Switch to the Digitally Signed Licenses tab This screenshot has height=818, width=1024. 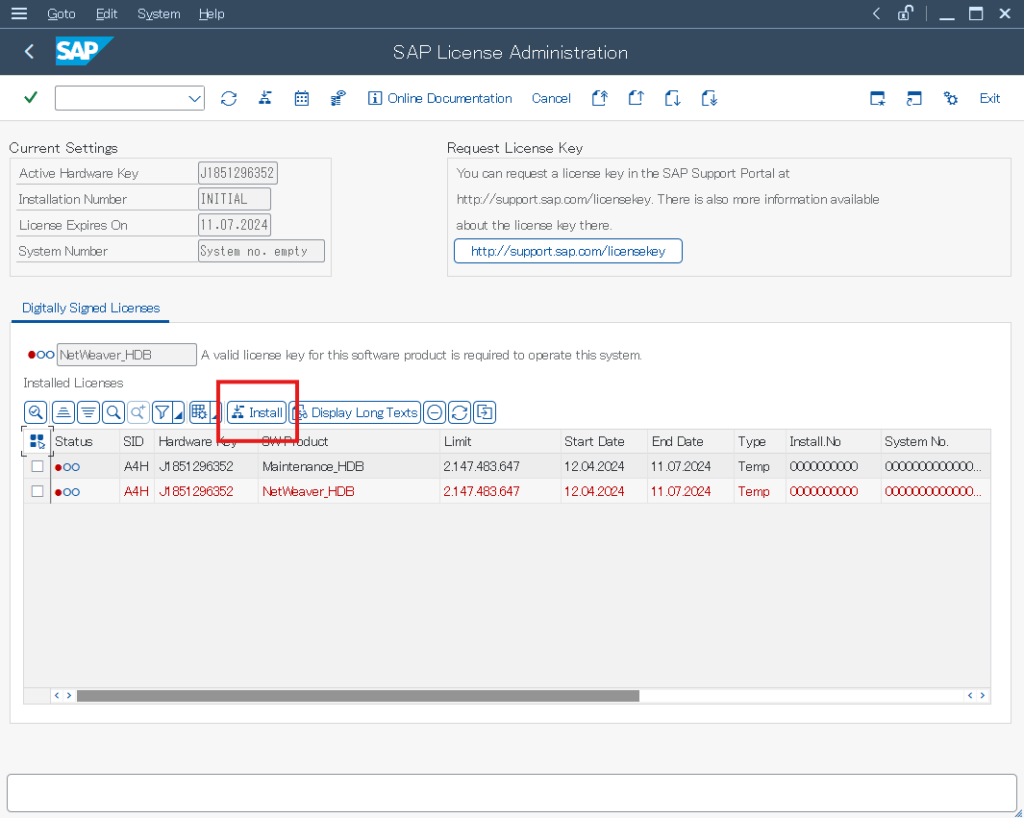(x=90, y=307)
